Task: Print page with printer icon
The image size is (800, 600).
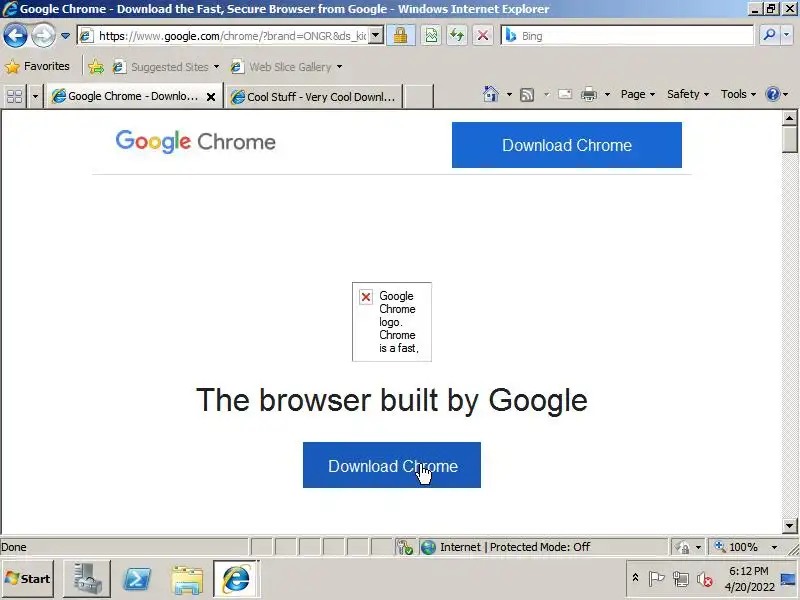Action: pyautogui.click(x=589, y=94)
